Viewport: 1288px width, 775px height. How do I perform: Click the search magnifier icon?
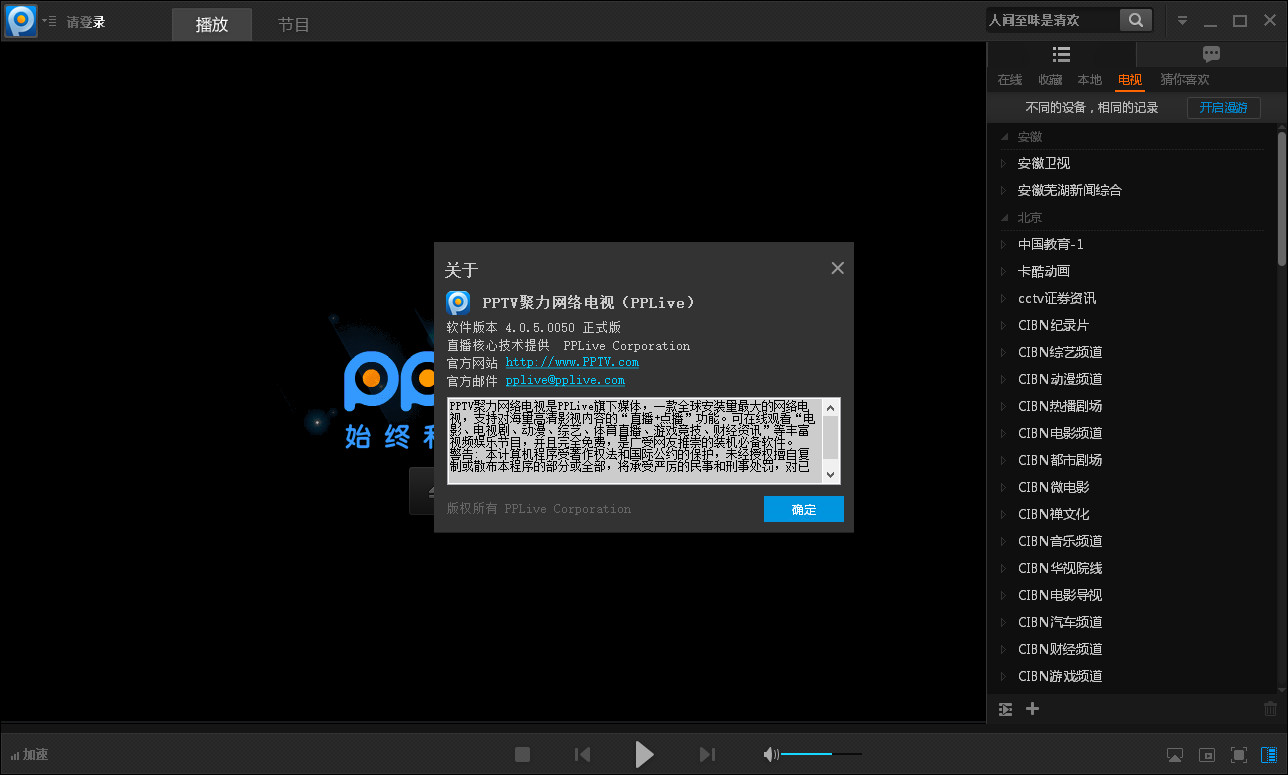pos(1135,20)
